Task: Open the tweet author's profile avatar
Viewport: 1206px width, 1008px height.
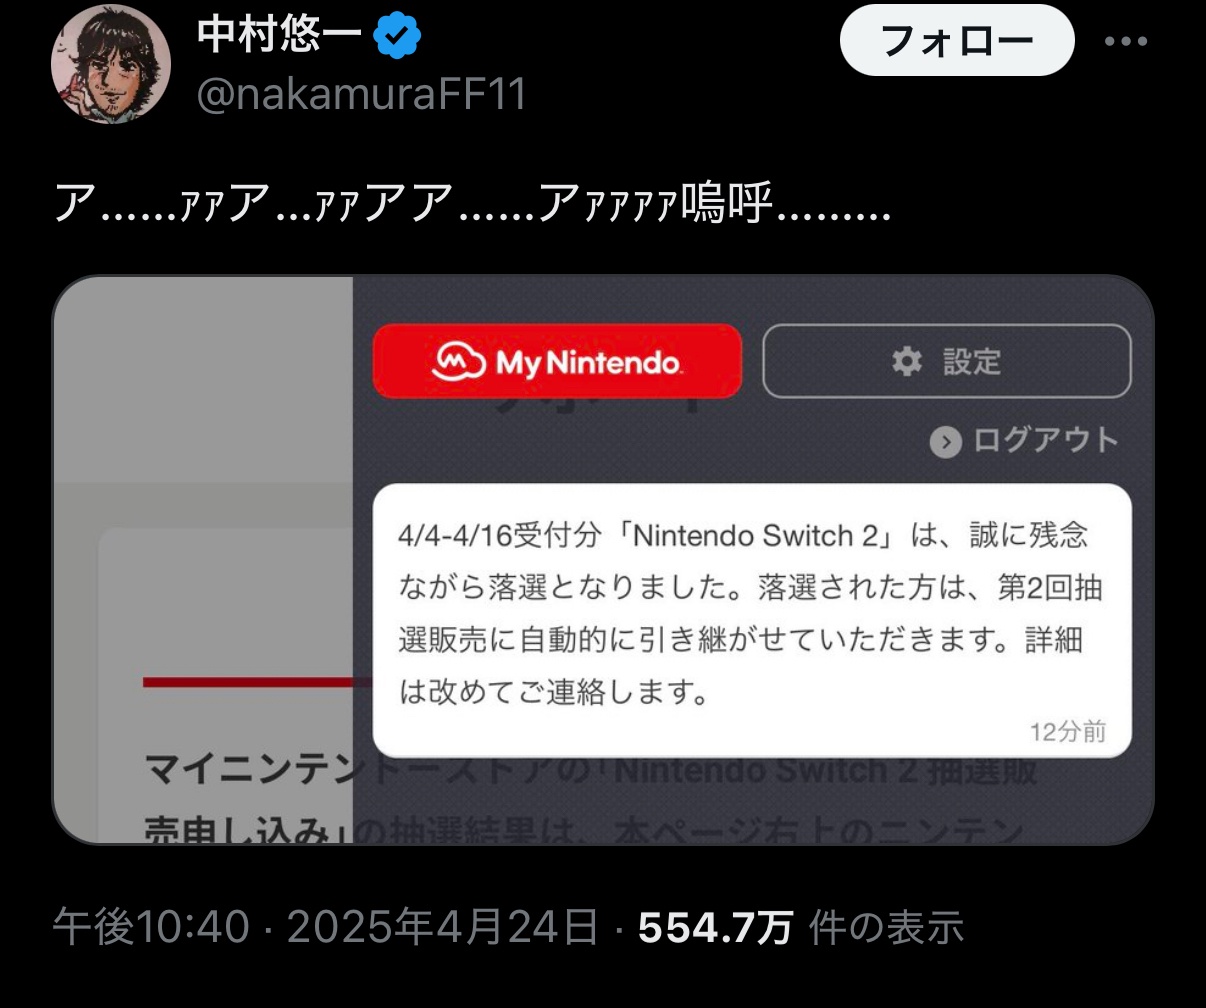Action: coord(111,64)
